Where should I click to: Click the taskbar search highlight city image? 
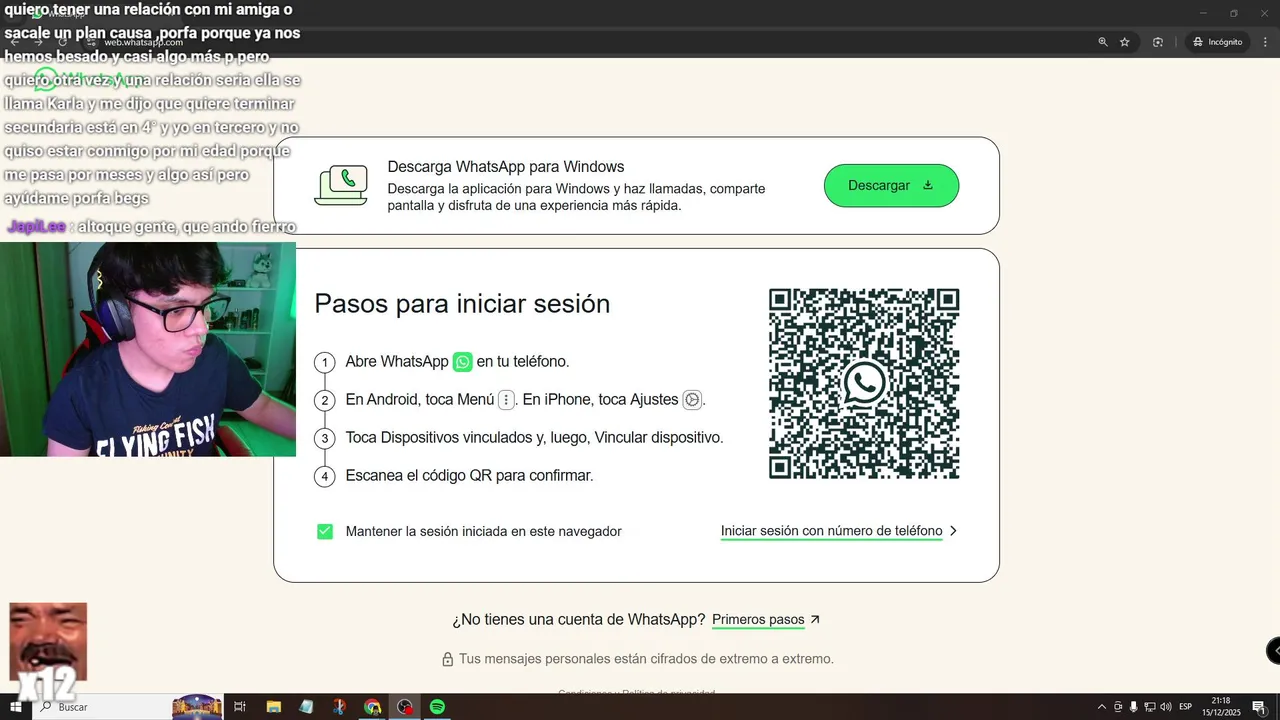(197, 707)
